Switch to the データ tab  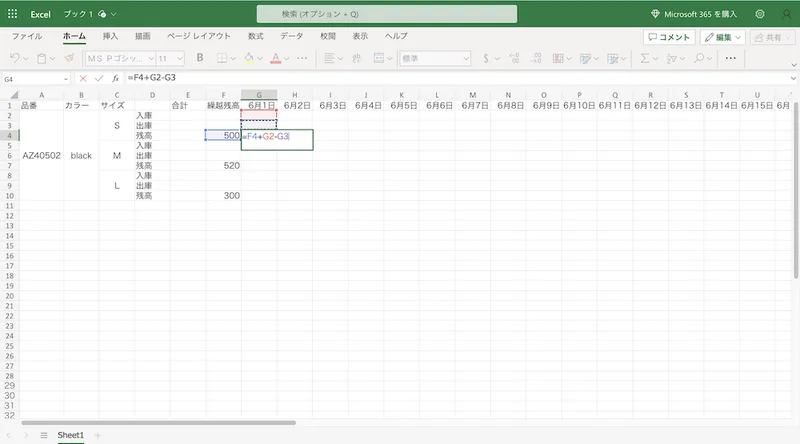tap(292, 36)
